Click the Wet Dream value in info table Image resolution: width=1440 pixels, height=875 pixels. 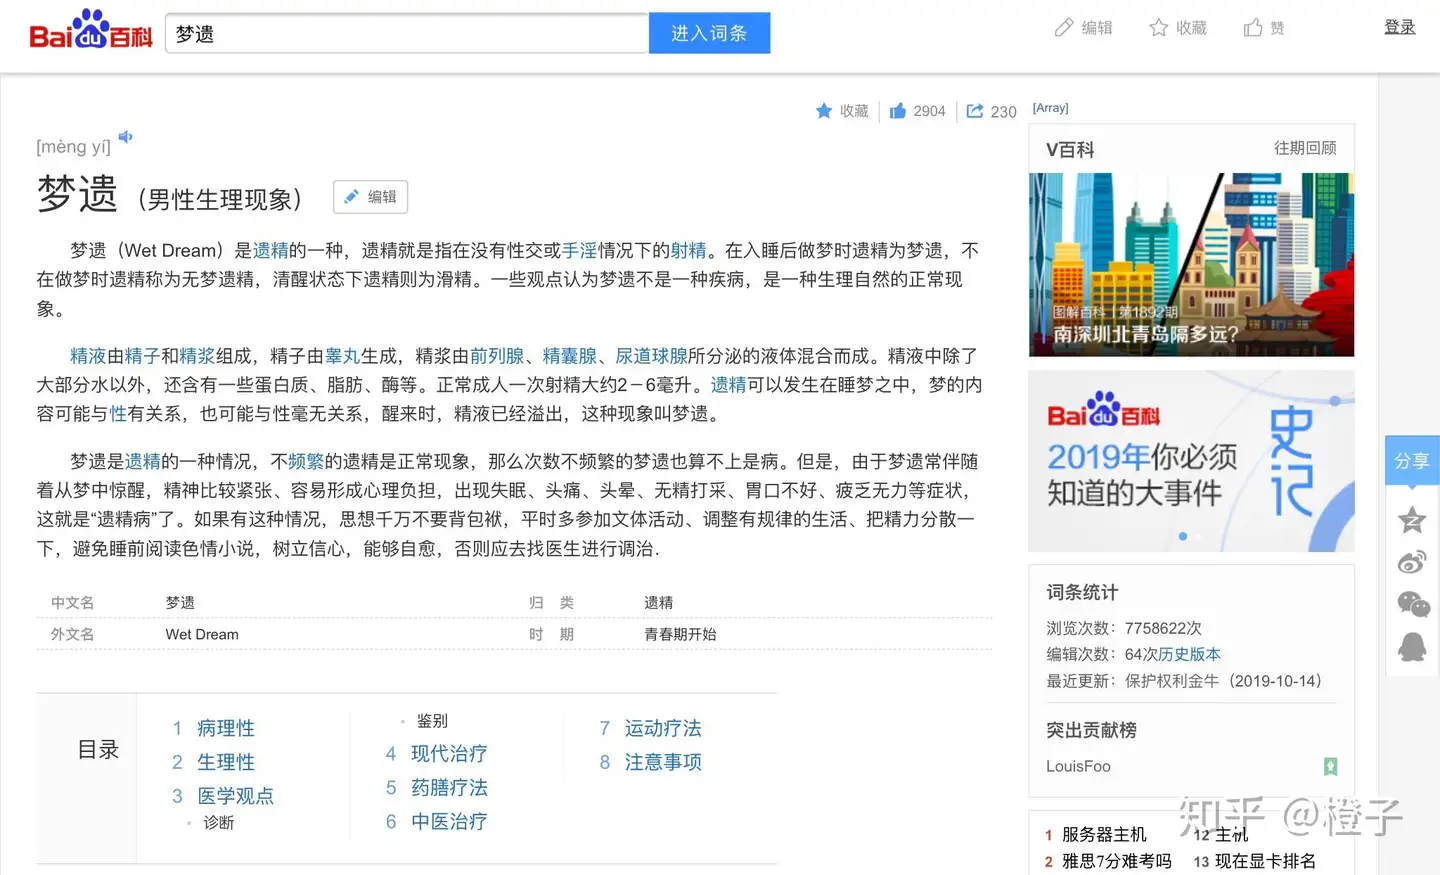pos(202,634)
